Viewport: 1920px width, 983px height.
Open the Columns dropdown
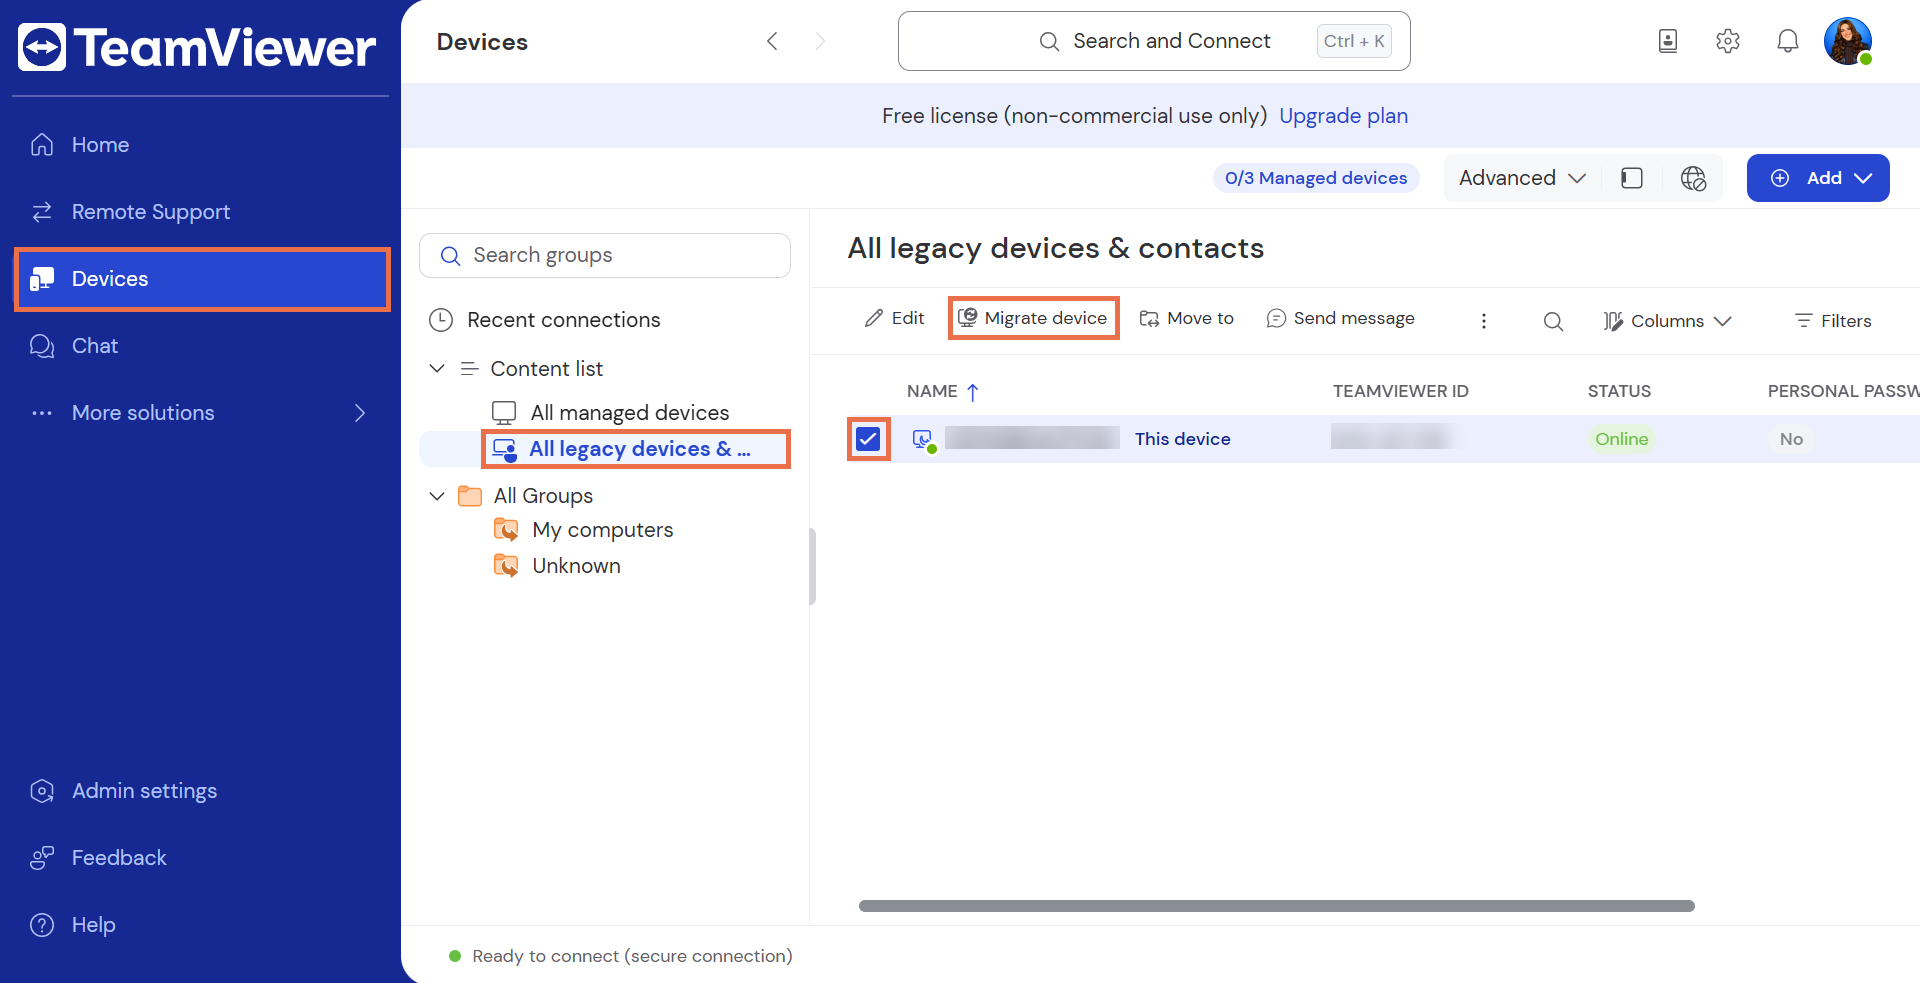1667,321
